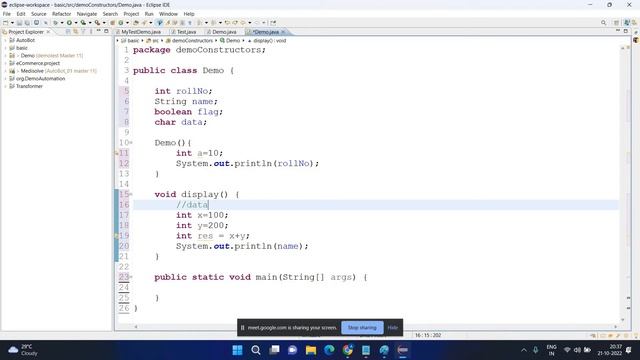640x360 pixels.
Task: Click Stop sharing button
Action: [x=362, y=328]
